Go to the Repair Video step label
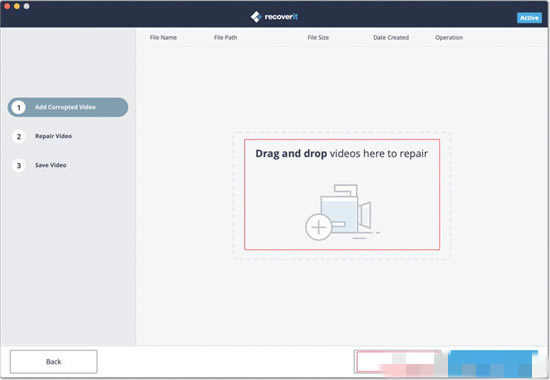The image size is (550, 380). (53, 136)
